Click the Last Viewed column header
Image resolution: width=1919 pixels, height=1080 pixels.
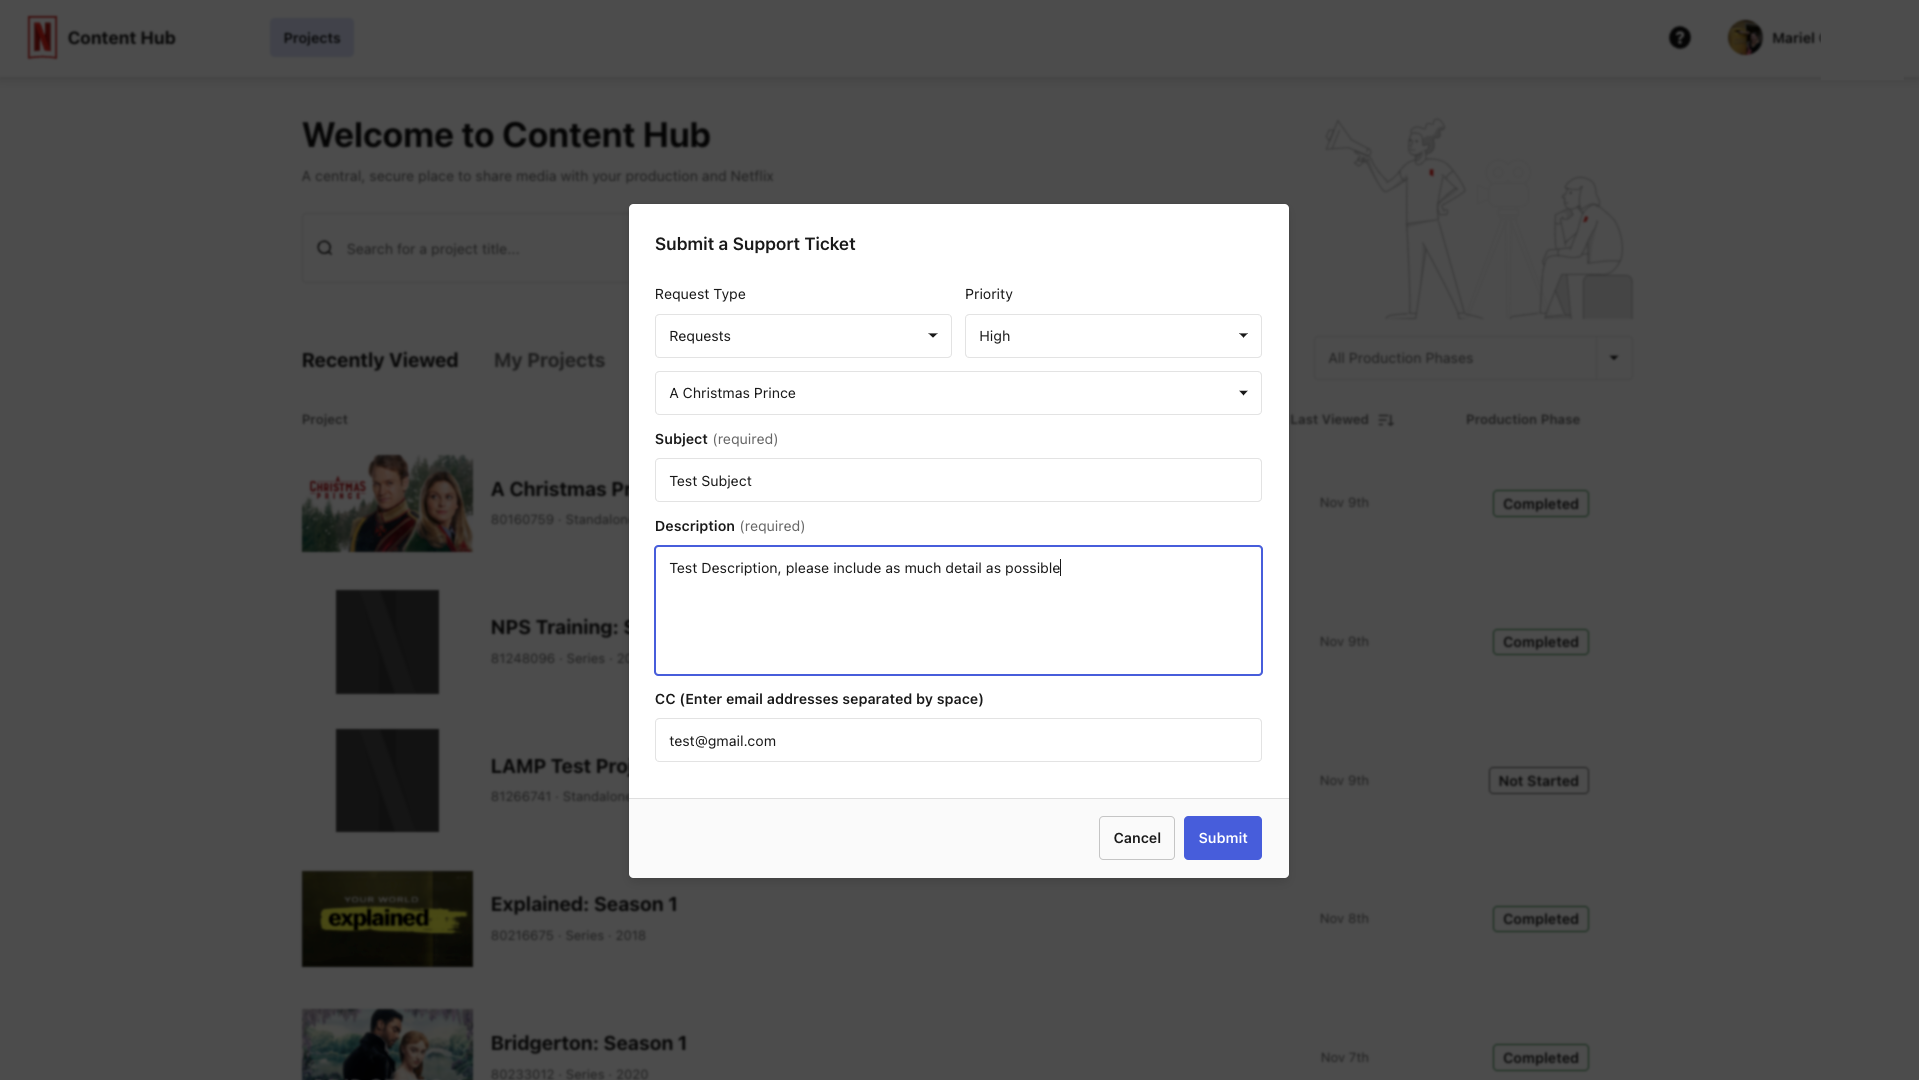click(x=1329, y=420)
